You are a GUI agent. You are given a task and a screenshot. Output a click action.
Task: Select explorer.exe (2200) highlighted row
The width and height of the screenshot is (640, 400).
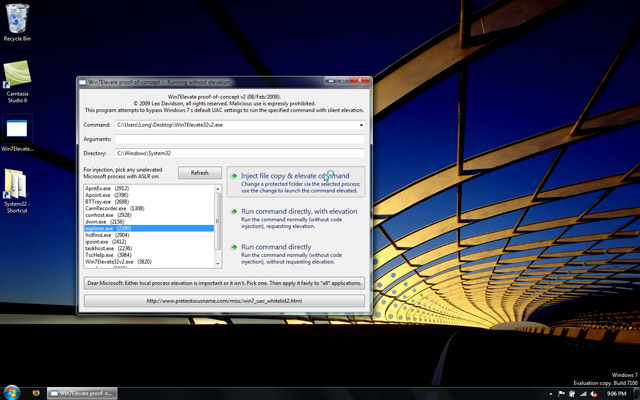pos(149,228)
